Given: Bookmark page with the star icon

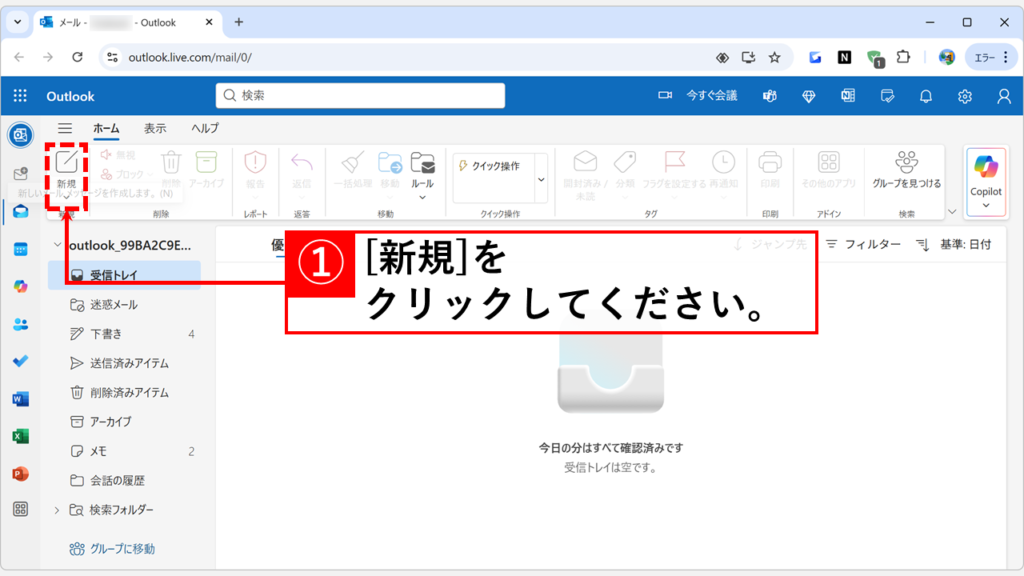Looking at the screenshot, I should (x=775, y=57).
